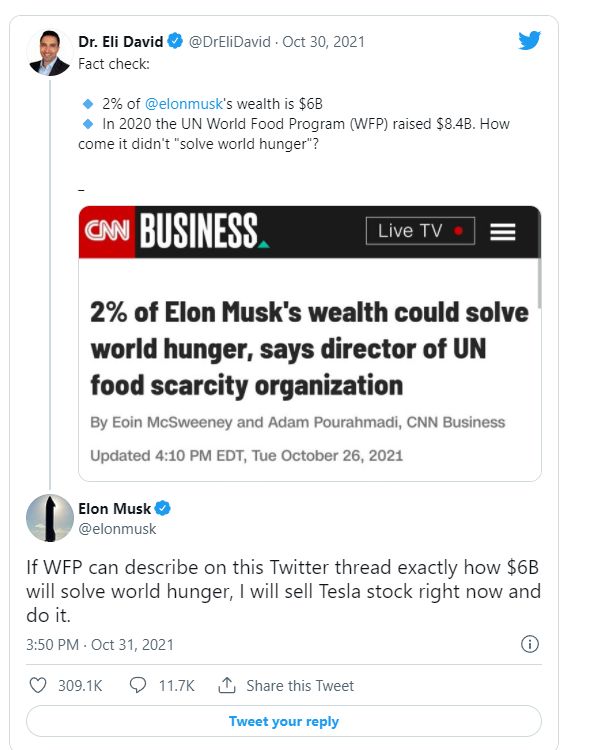The width and height of the screenshot is (597, 750).
Task: Click the red CNN logo
Action: pyautogui.click(x=107, y=232)
